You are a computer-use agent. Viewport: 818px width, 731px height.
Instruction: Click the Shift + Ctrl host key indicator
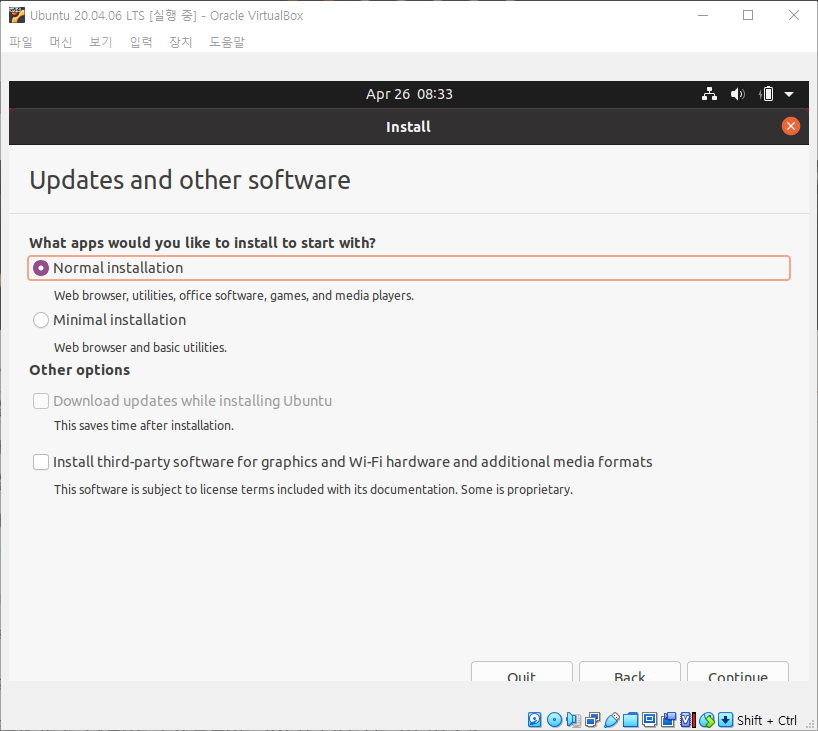coord(766,721)
